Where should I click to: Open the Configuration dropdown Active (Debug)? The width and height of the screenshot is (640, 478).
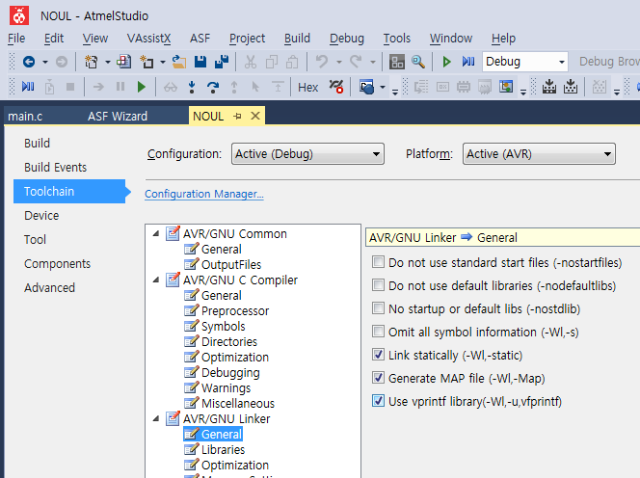click(308, 154)
